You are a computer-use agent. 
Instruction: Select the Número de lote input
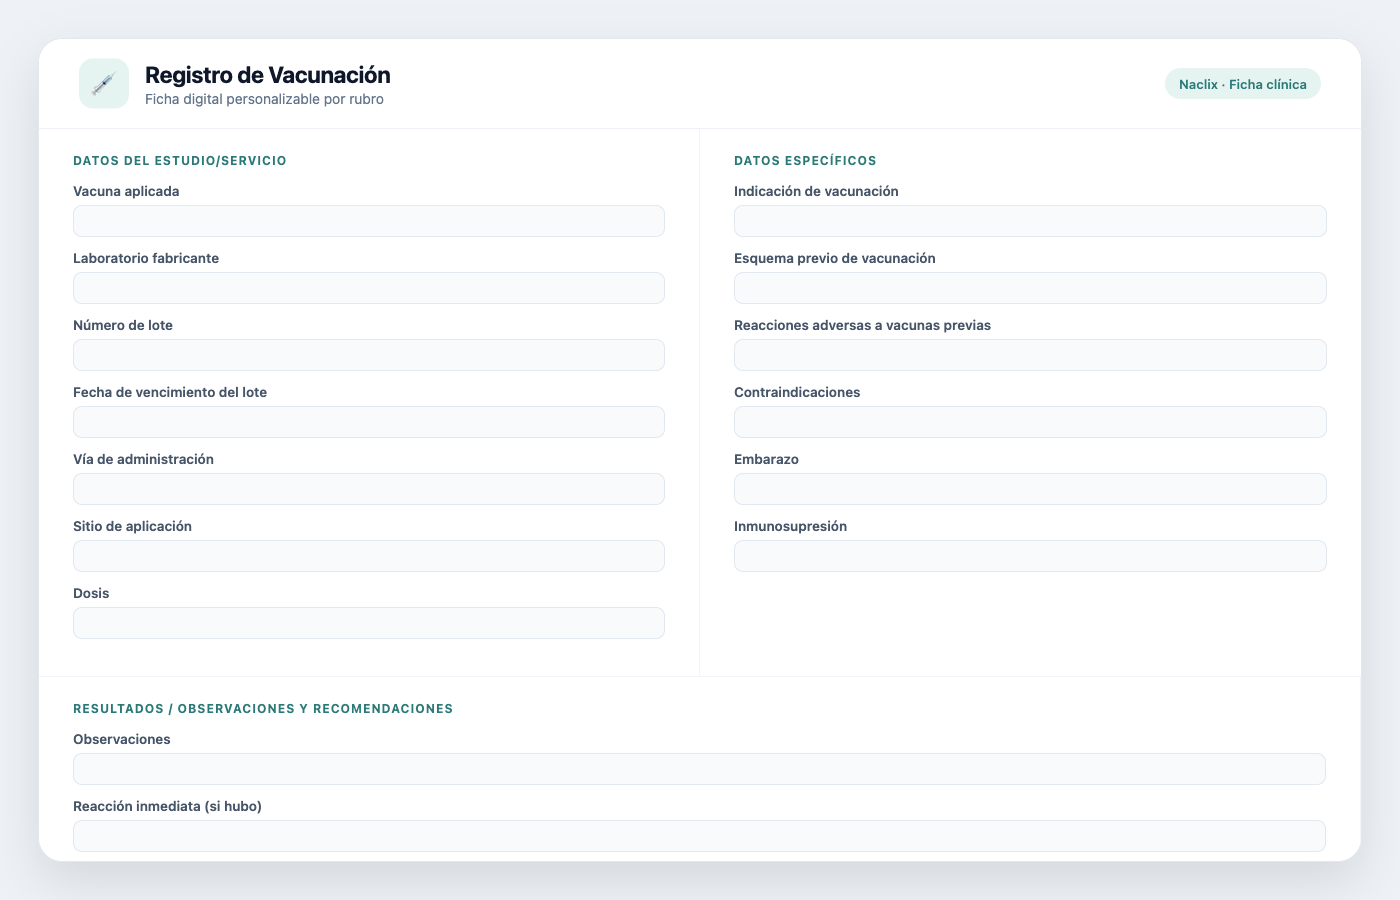click(x=369, y=355)
